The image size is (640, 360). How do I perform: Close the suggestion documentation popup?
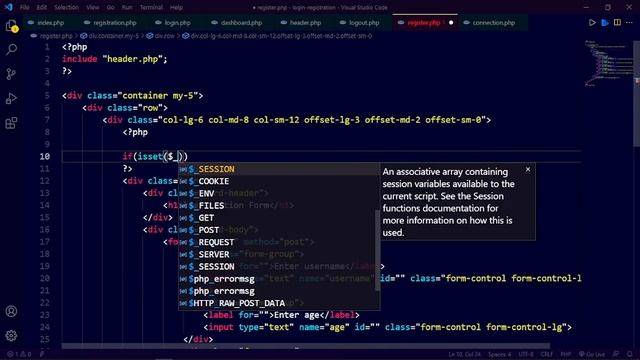pyautogui.click(x=528, y=169)
